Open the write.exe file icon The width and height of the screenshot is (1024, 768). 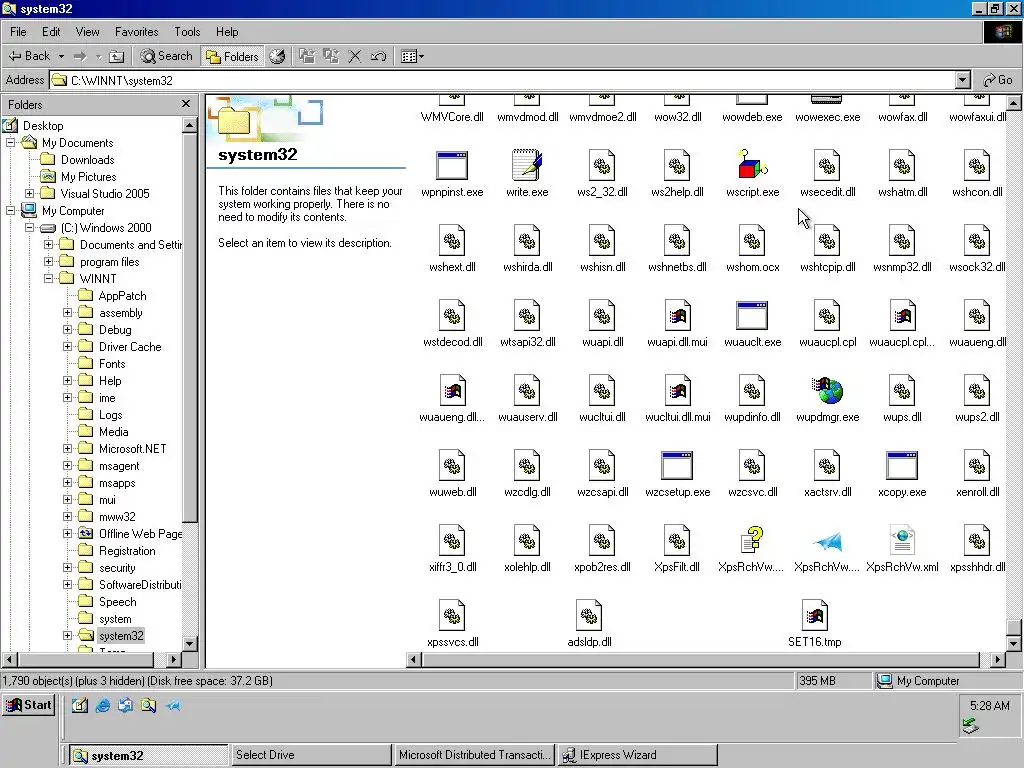527,165
